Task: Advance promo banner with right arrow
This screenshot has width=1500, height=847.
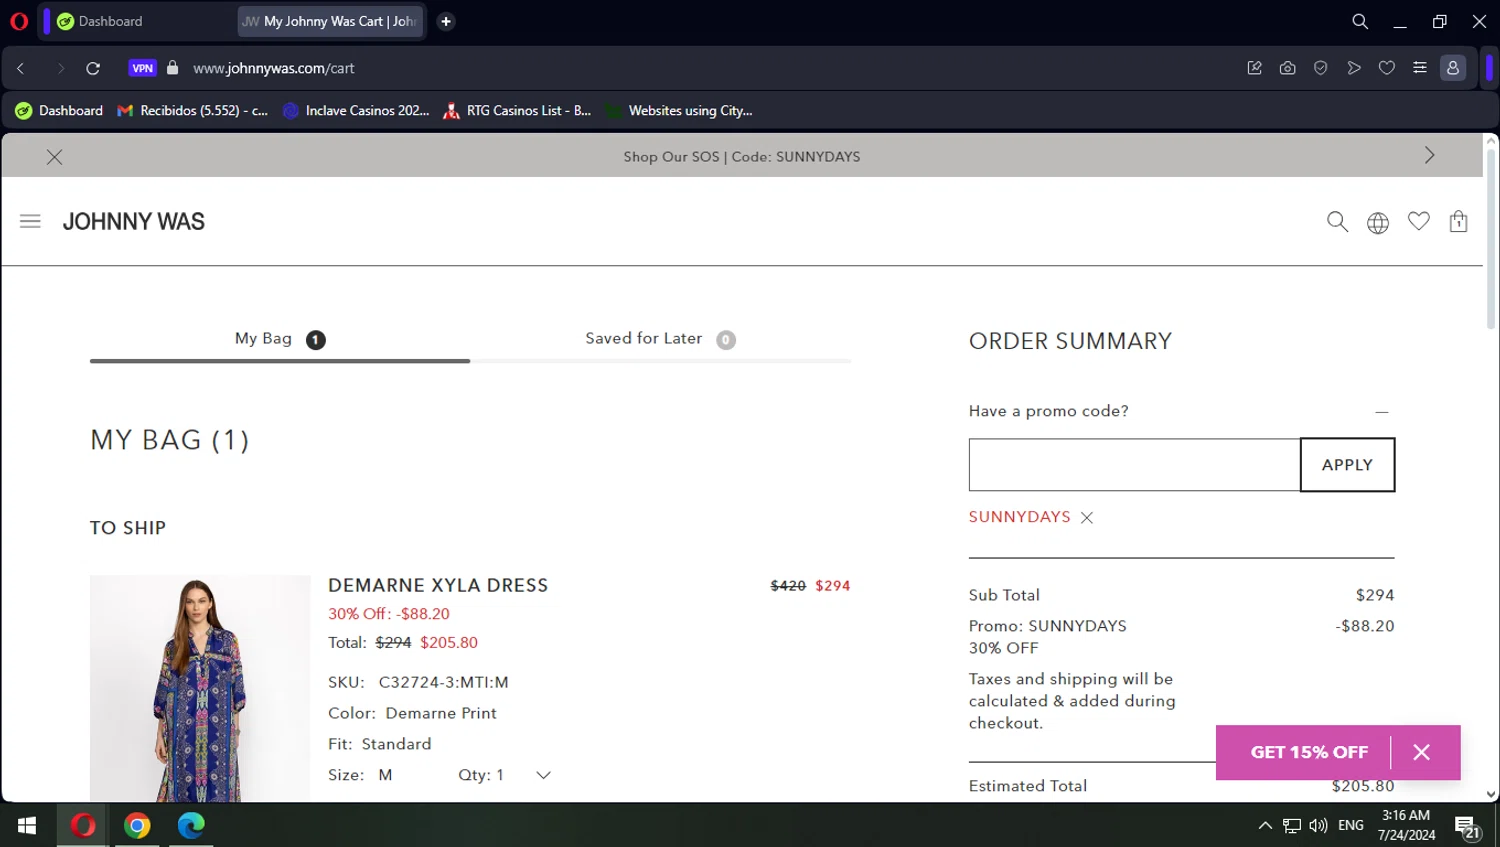Action: point(1429,155)
